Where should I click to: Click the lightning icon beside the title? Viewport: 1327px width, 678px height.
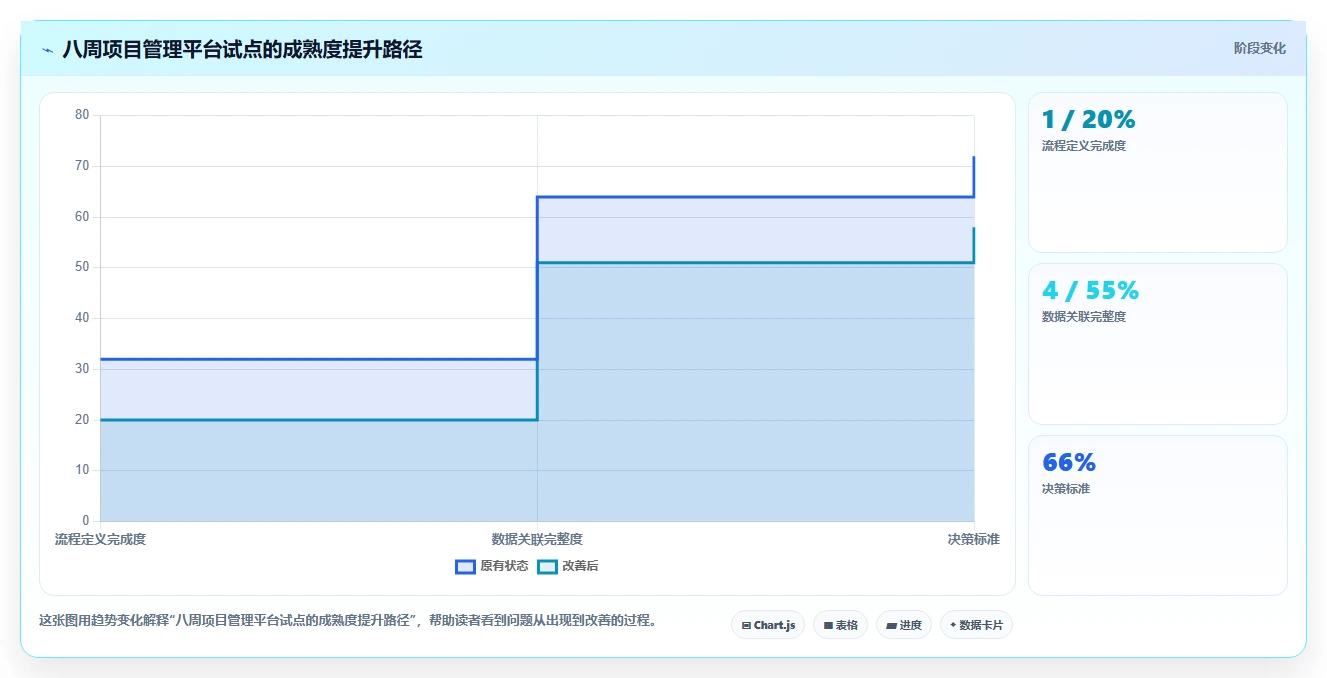(47, 49)
